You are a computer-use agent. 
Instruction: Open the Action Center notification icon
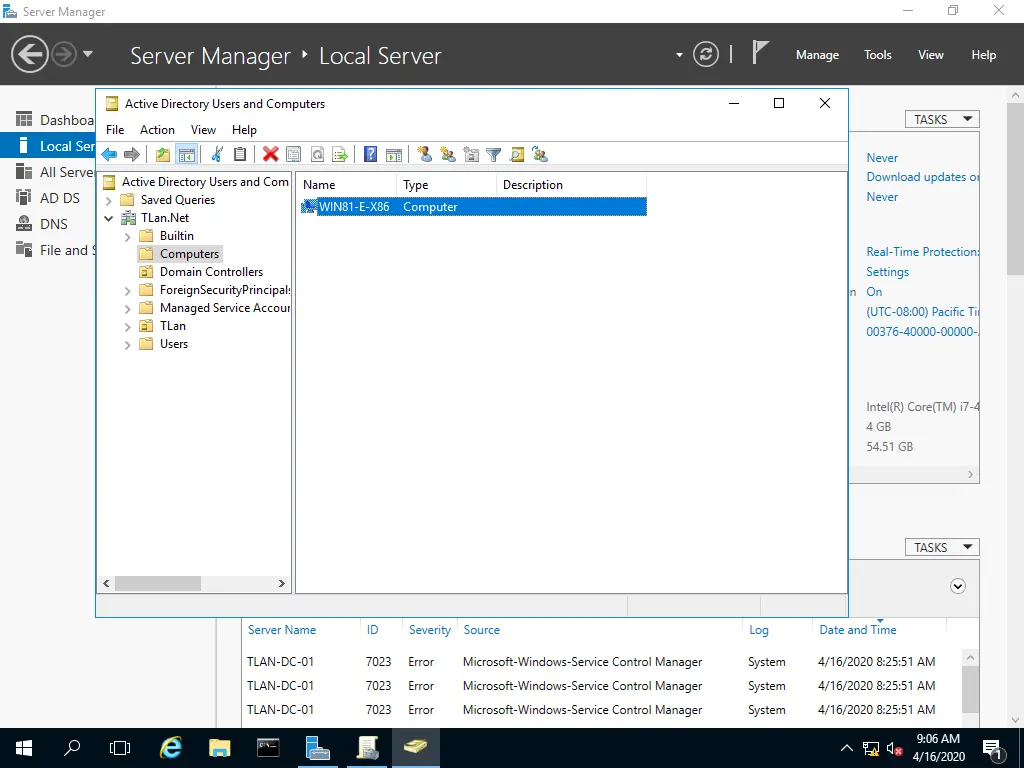pos(992,750)
